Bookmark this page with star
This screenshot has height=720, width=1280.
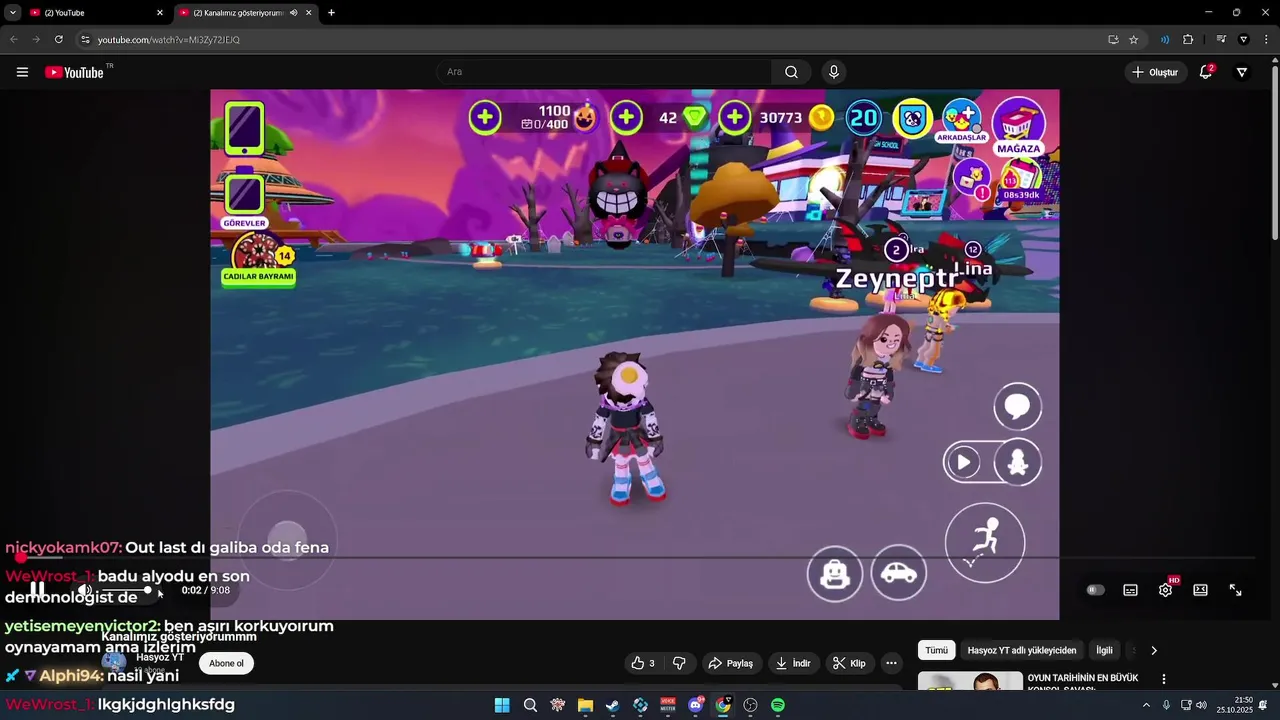[1133, 40]
